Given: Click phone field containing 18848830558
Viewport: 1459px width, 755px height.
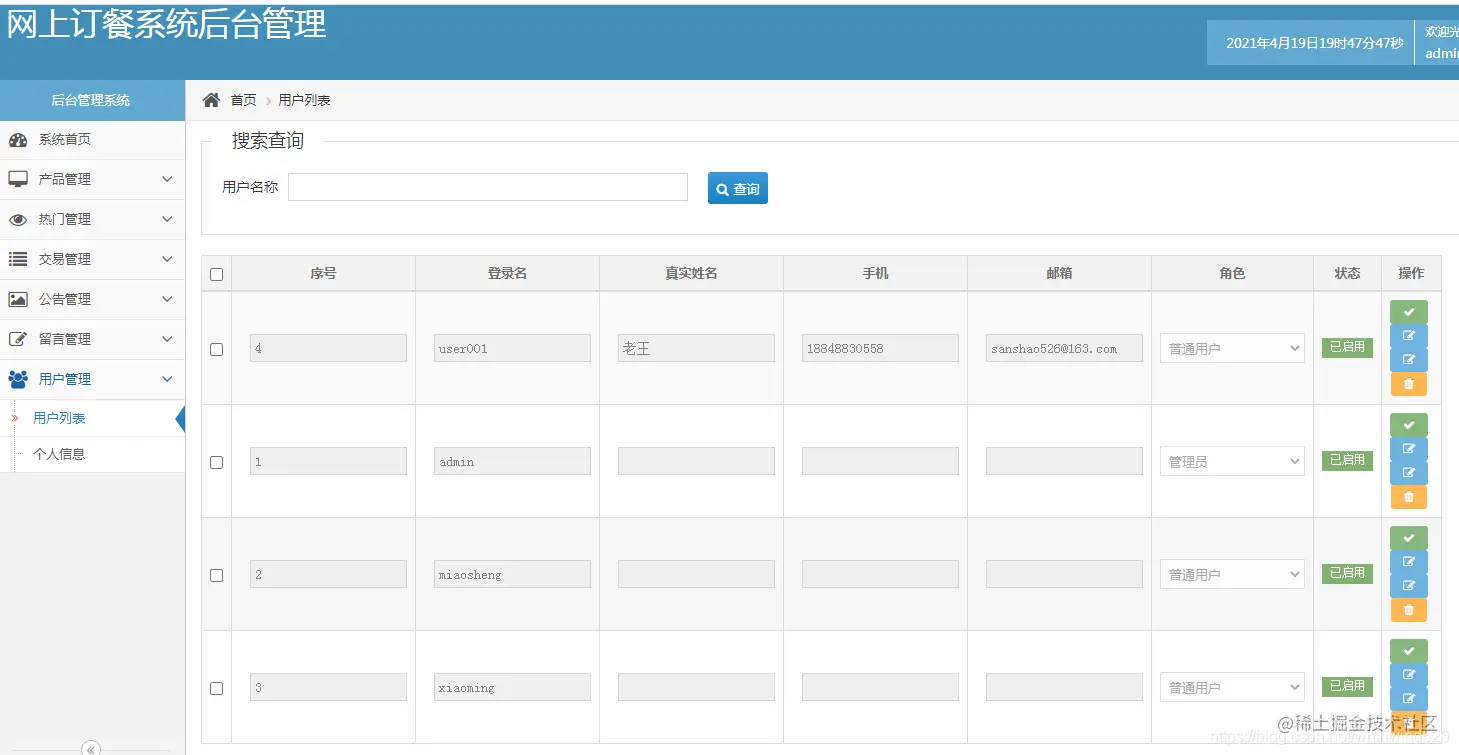Looking at the screenshot, I should [880, 348].
